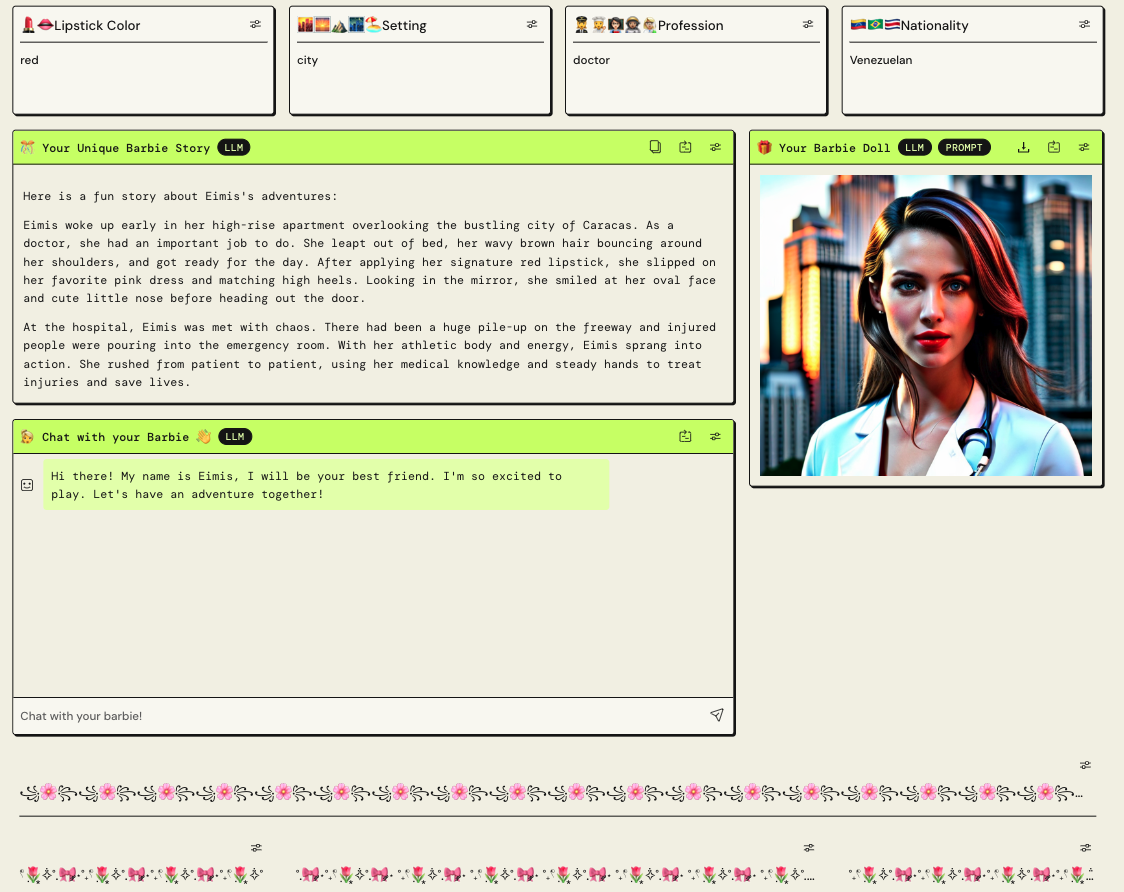Click the 'Your Barbie Doll' title

[834, 148]
